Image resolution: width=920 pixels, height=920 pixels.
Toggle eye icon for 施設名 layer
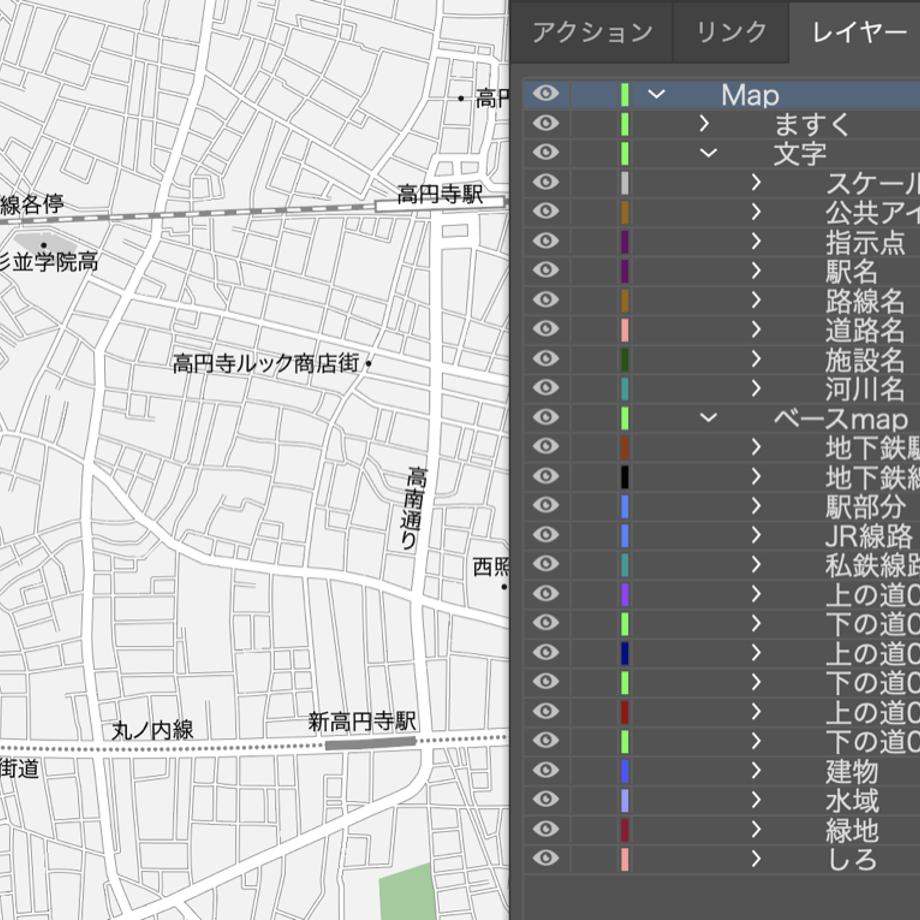pyautogui.click(x=546, y=358)
